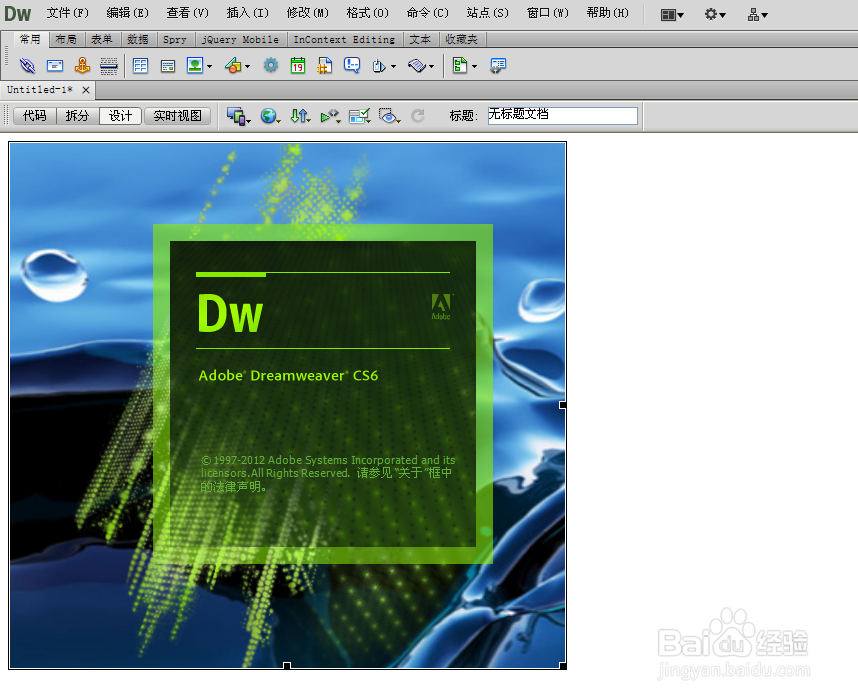The width and height of the screenshot is (858, 699).
Task: Expand the Templates dropdown arrow
Action: (x=474, y=66)
